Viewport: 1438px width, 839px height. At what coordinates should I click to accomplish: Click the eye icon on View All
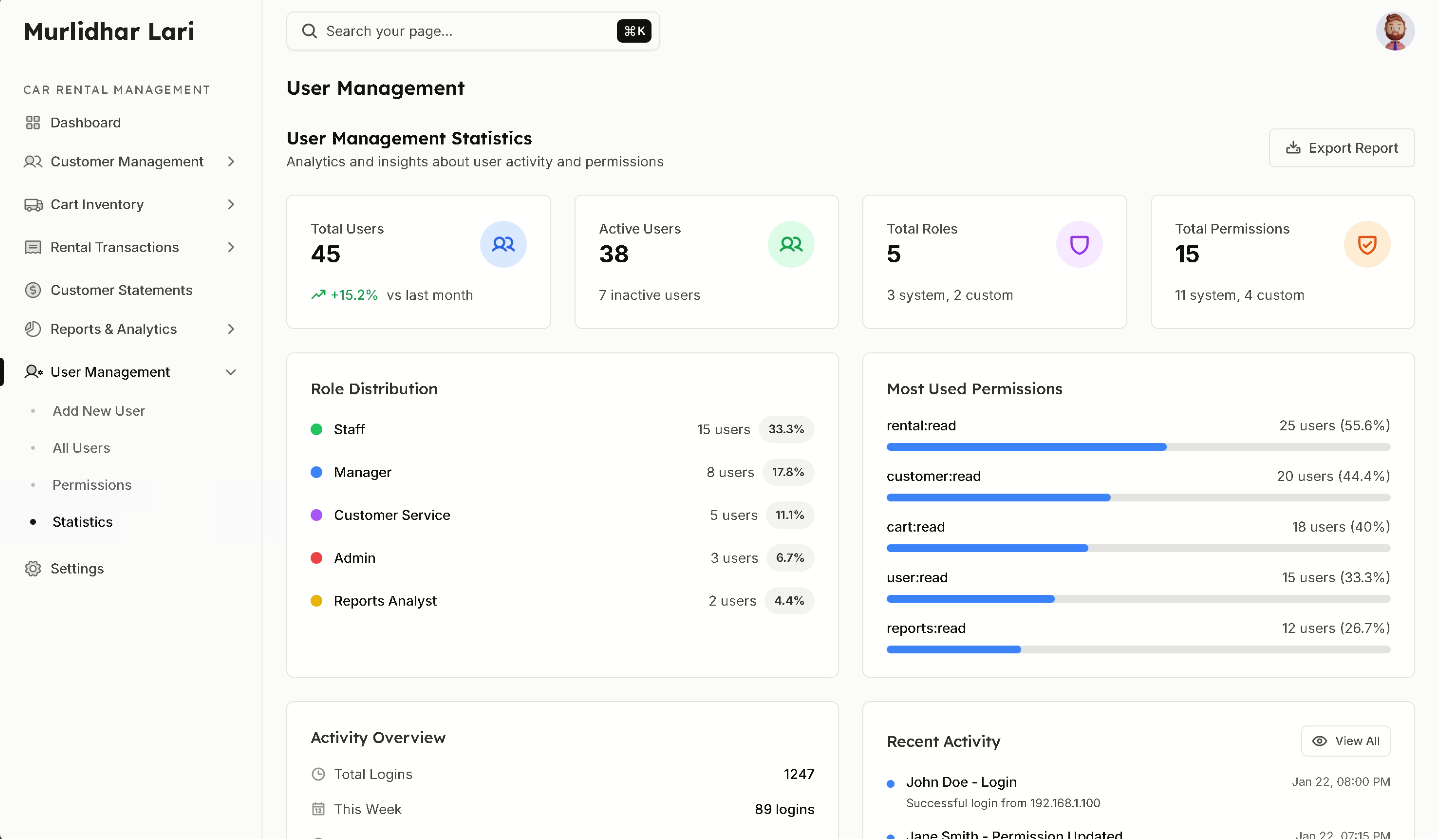click(1320, 741)
